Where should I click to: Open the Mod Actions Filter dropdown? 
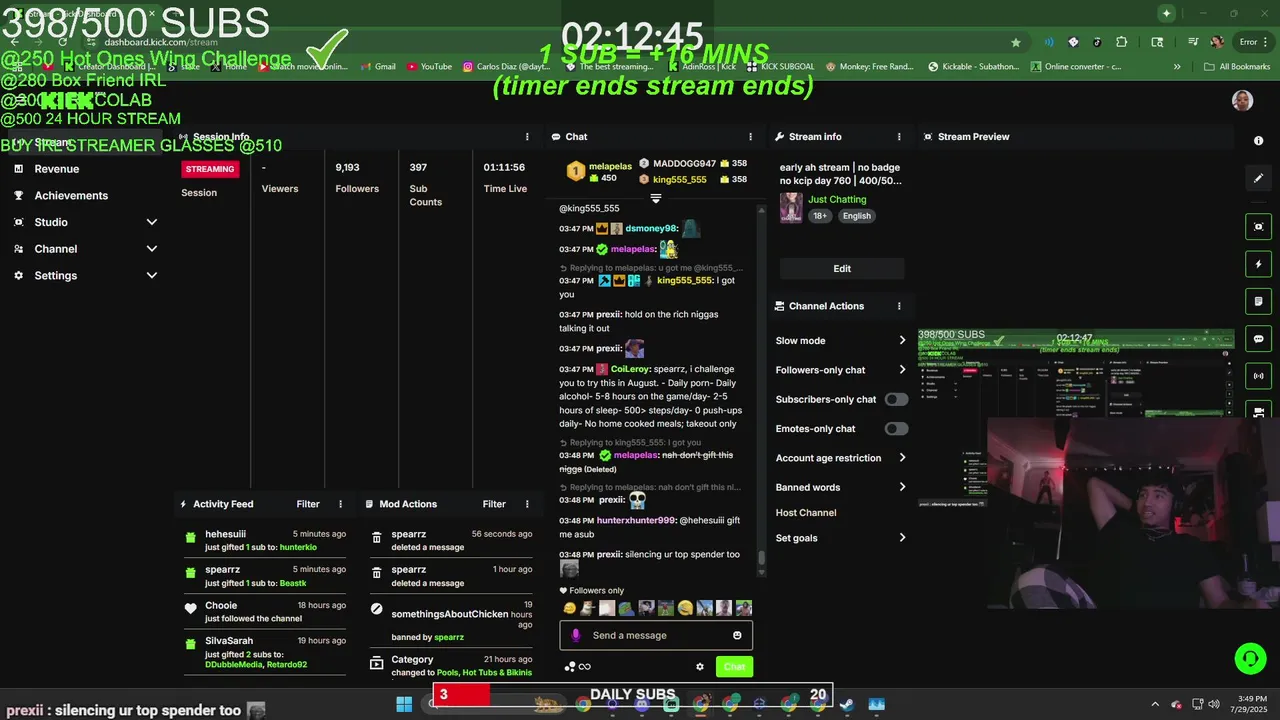click(x=494, y=504)
